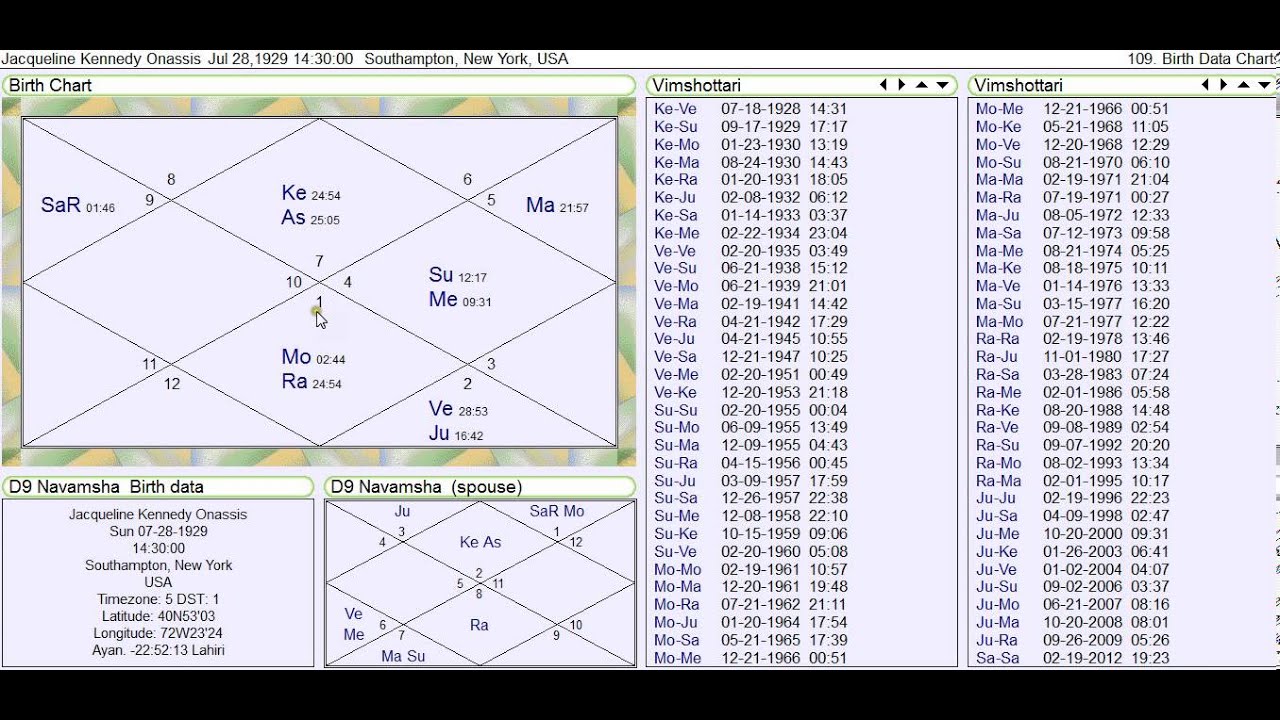1280x720 pixels.
Task: Click the Latitude: 40N53'03 line
Action: point(158,616)
